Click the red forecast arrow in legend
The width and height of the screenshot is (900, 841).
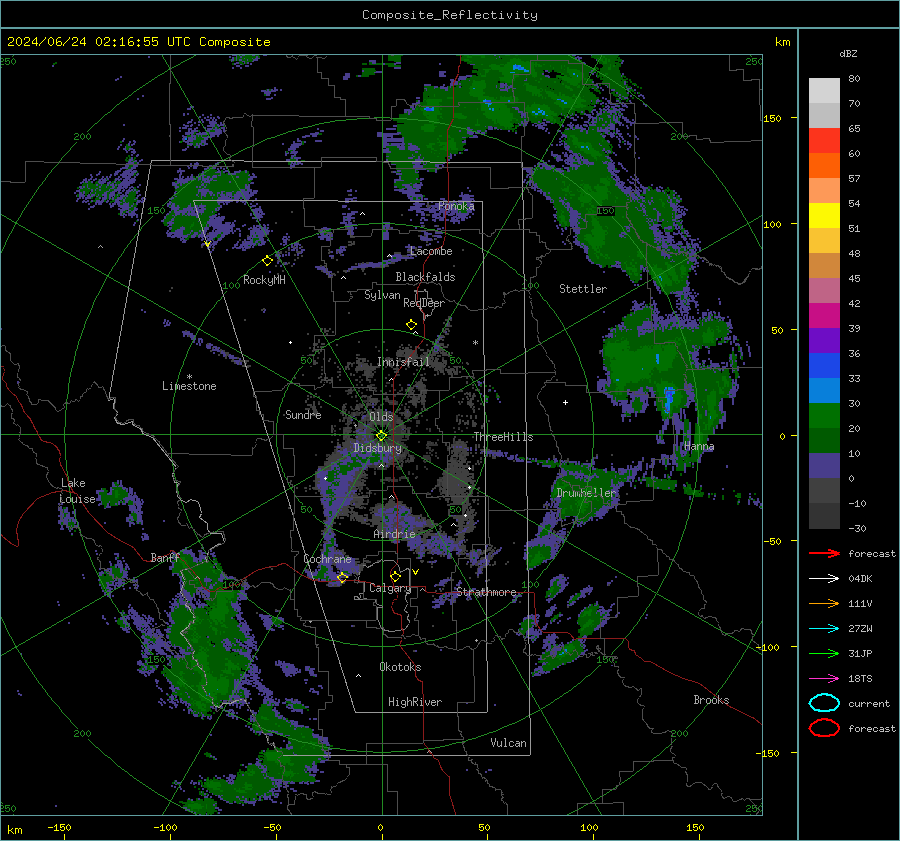coord(824,553)
